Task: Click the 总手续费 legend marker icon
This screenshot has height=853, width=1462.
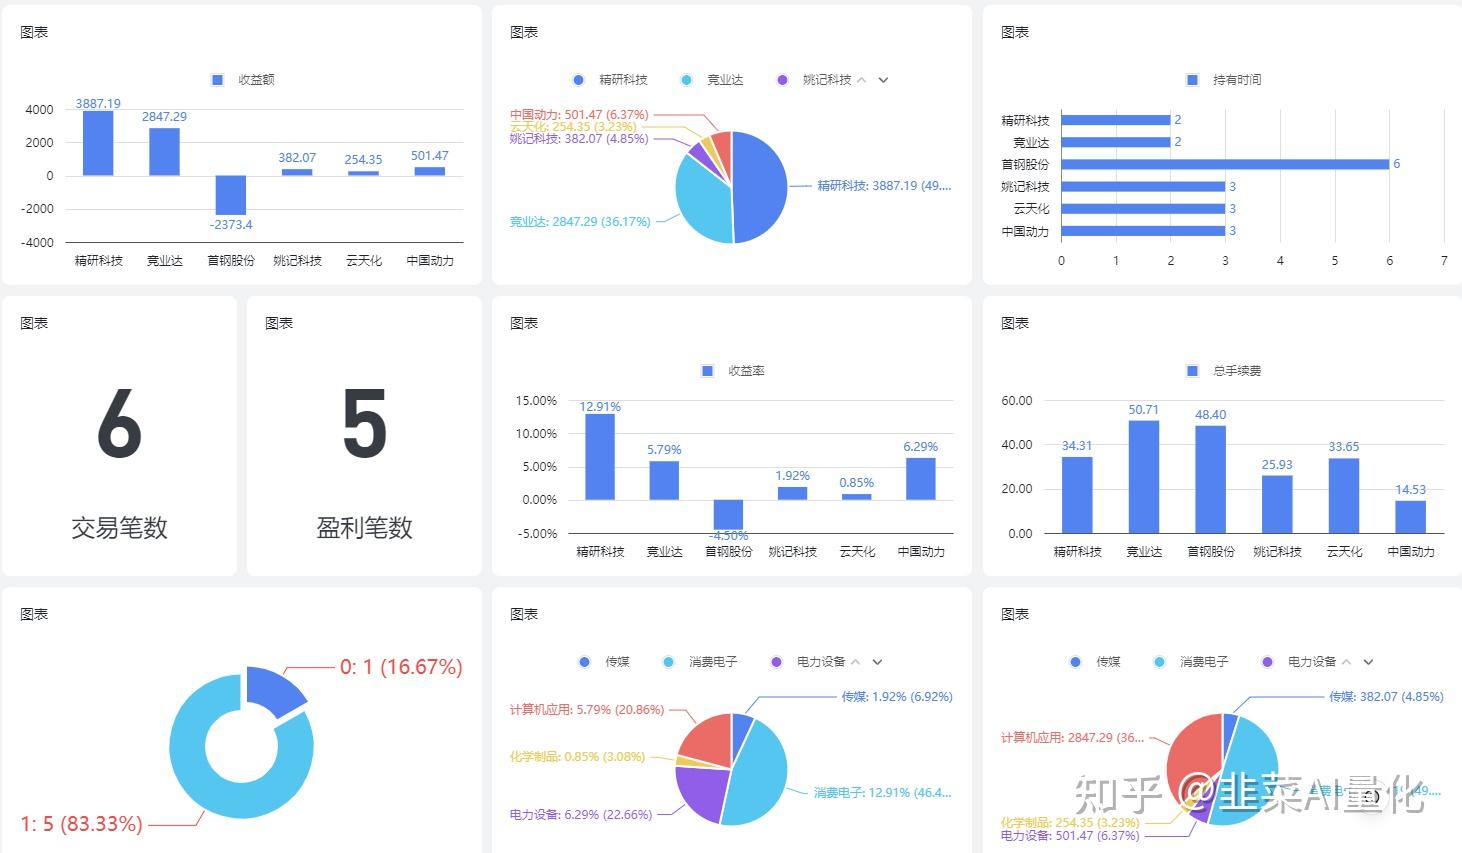Action: click(1191, 370)
